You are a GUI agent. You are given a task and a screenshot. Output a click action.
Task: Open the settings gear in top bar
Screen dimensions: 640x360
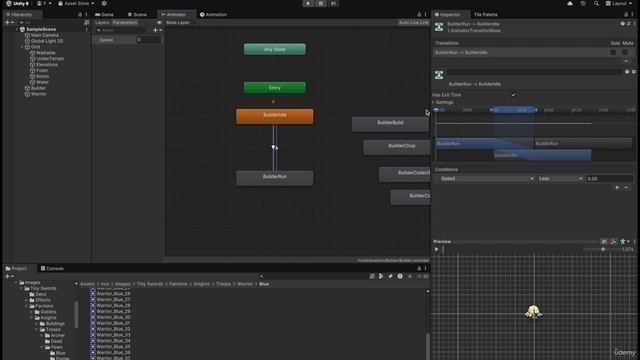tap(104, 3)
